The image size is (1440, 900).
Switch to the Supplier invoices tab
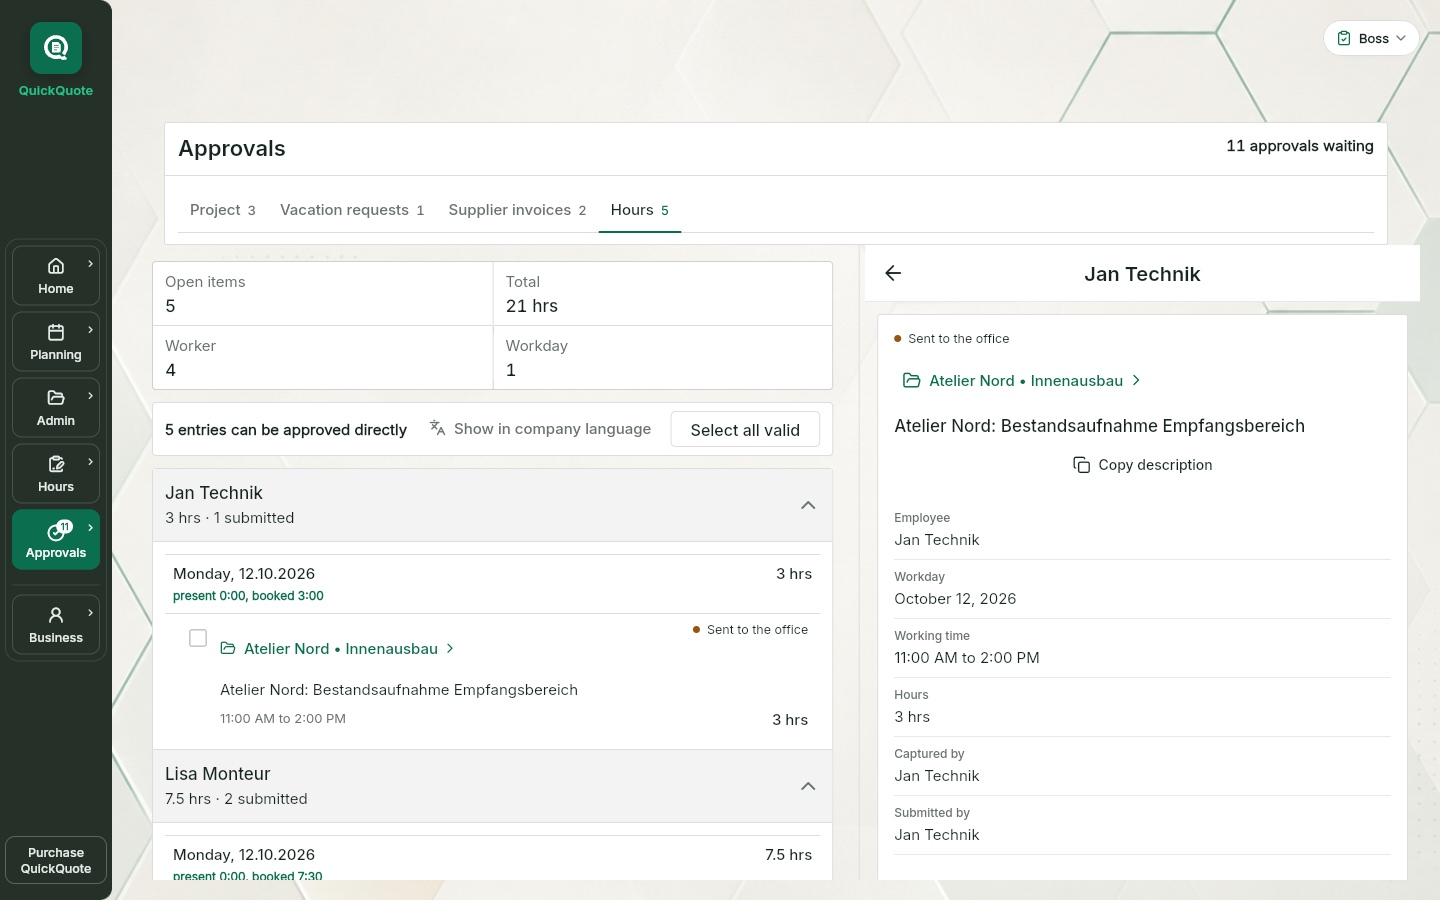[x=517, y=210]
